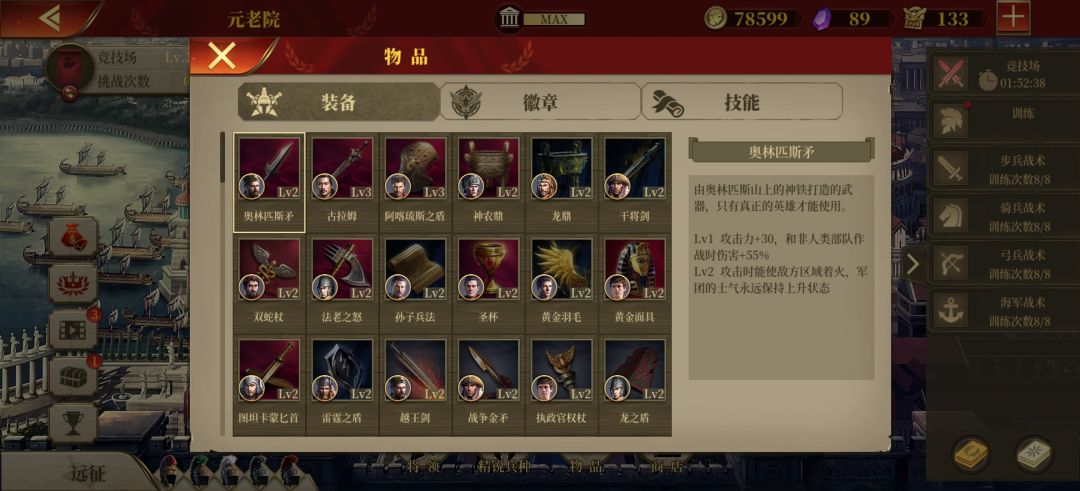Viewport: 1080px width, 491px height.
Task: Switch to the 徽章 tab
Action: pyautogui.click(x=540, y=102)
